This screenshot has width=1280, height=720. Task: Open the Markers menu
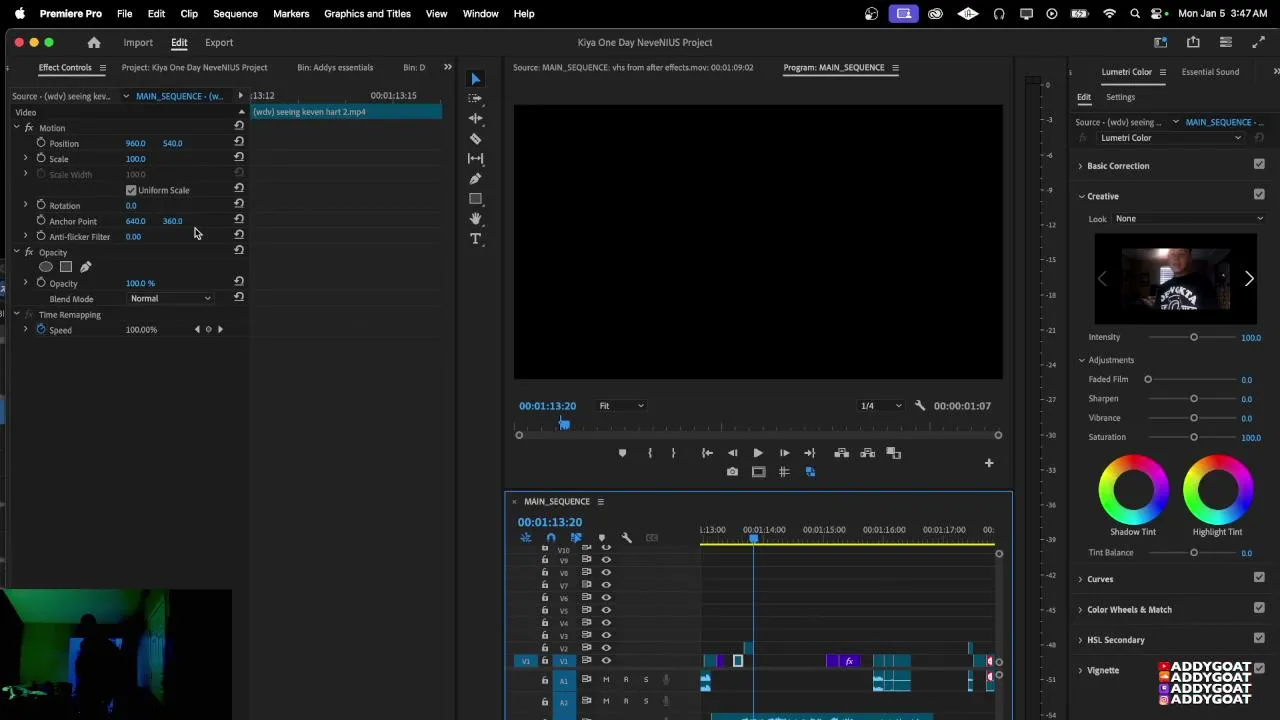click(291, 14)
